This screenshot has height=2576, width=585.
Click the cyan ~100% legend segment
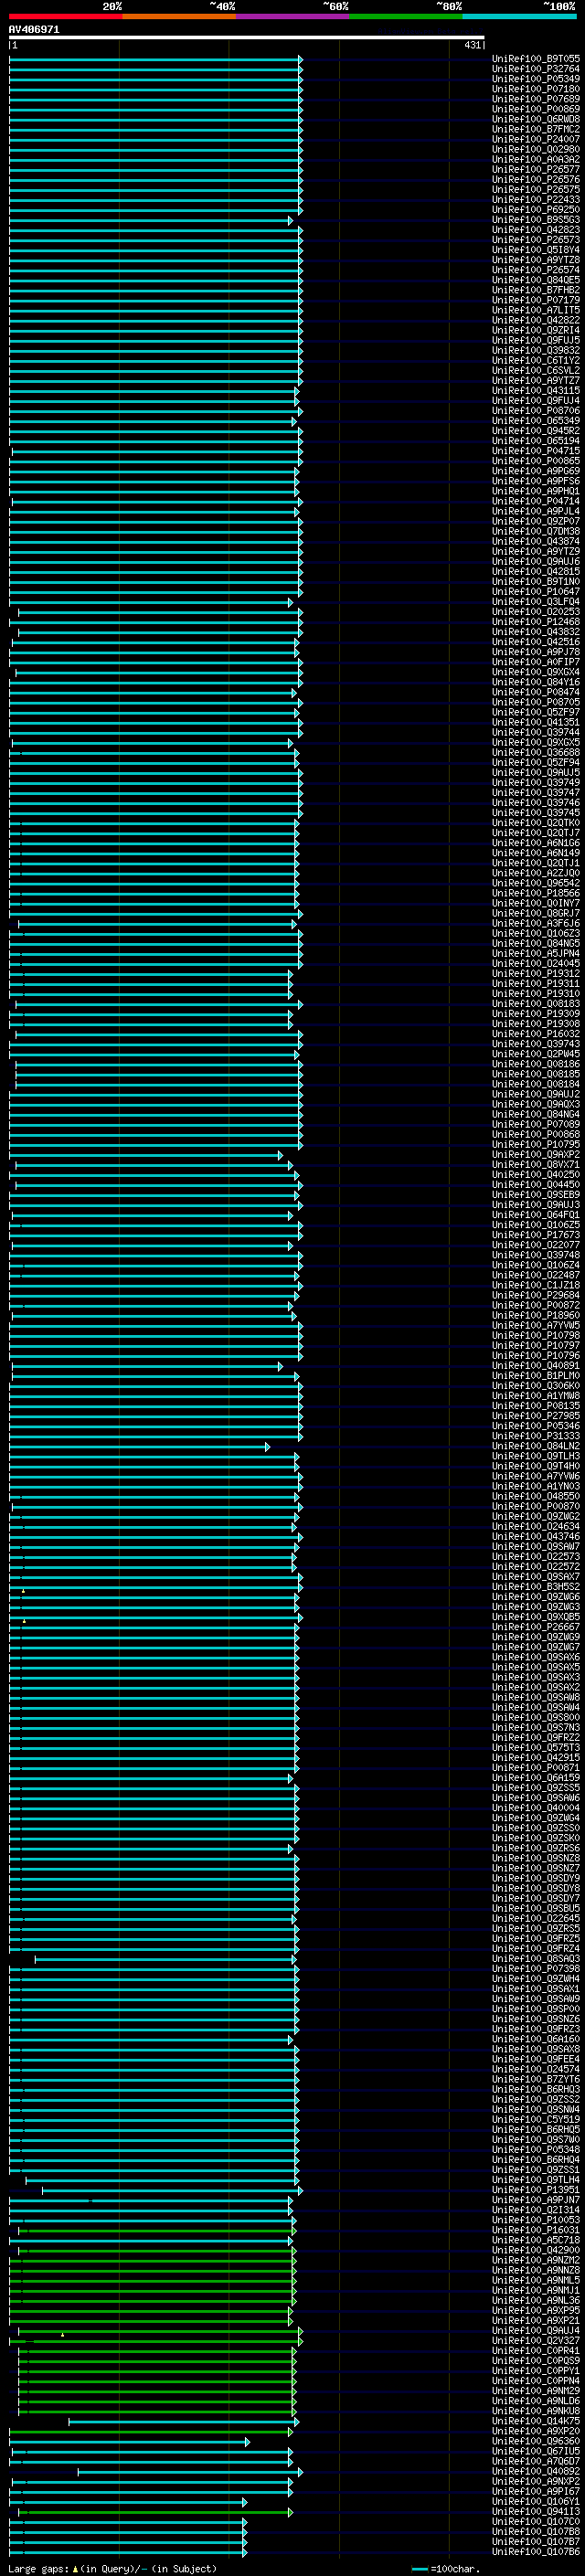click(520, 16)
